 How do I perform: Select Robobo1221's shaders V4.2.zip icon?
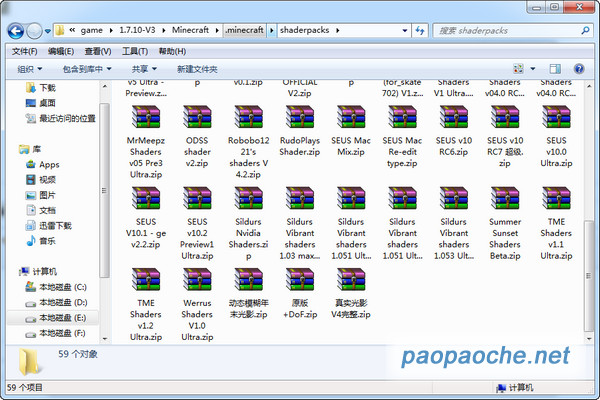[248, 117]
